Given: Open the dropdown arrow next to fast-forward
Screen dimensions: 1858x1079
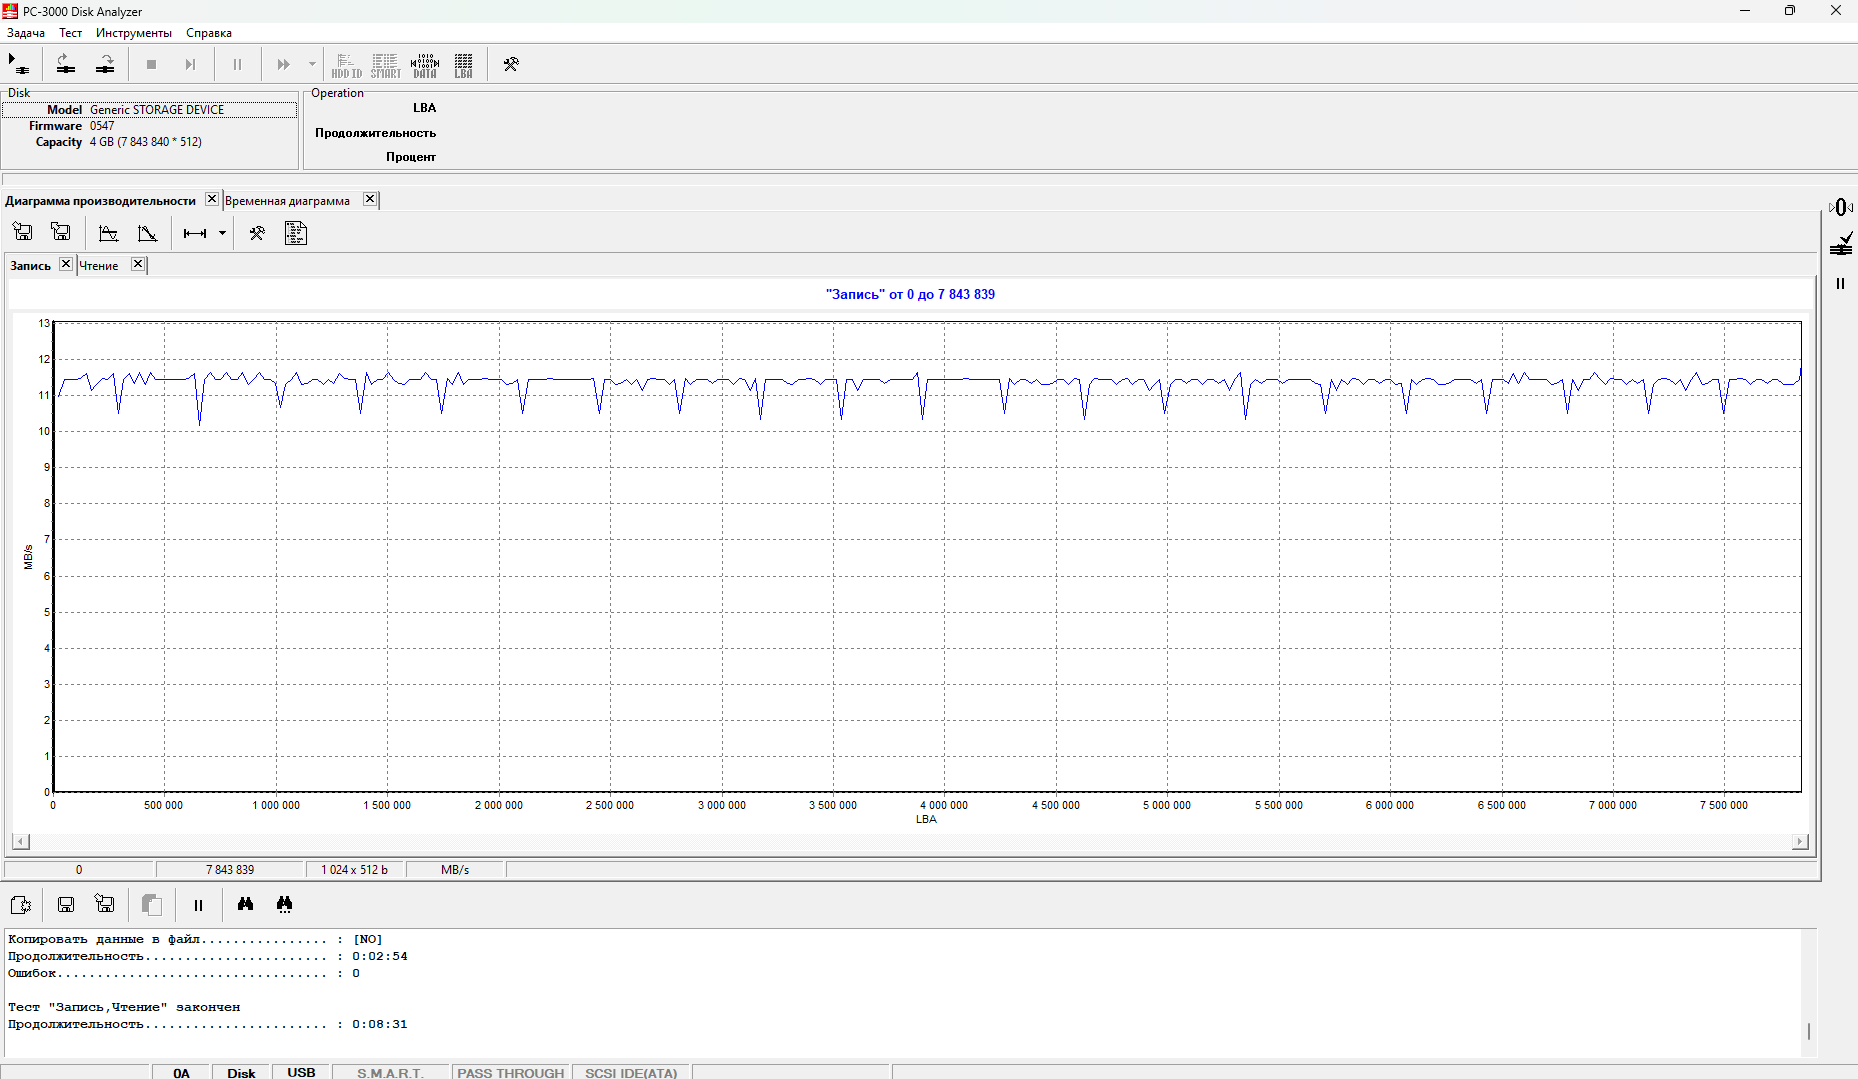Looking at the screenshot, I should pyautogui.click(x=312, y=64).
